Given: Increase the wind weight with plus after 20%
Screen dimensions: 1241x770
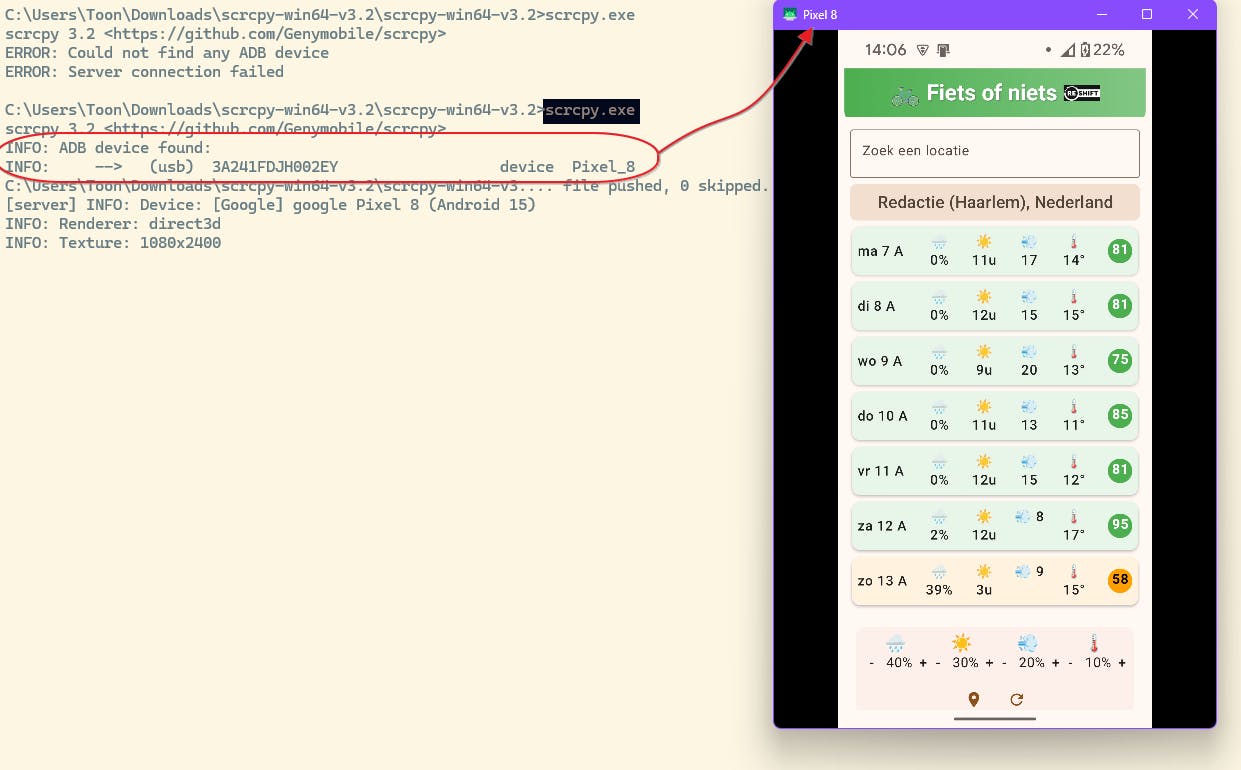Looking at the screenshot, I should click(x=1055, y=663).
